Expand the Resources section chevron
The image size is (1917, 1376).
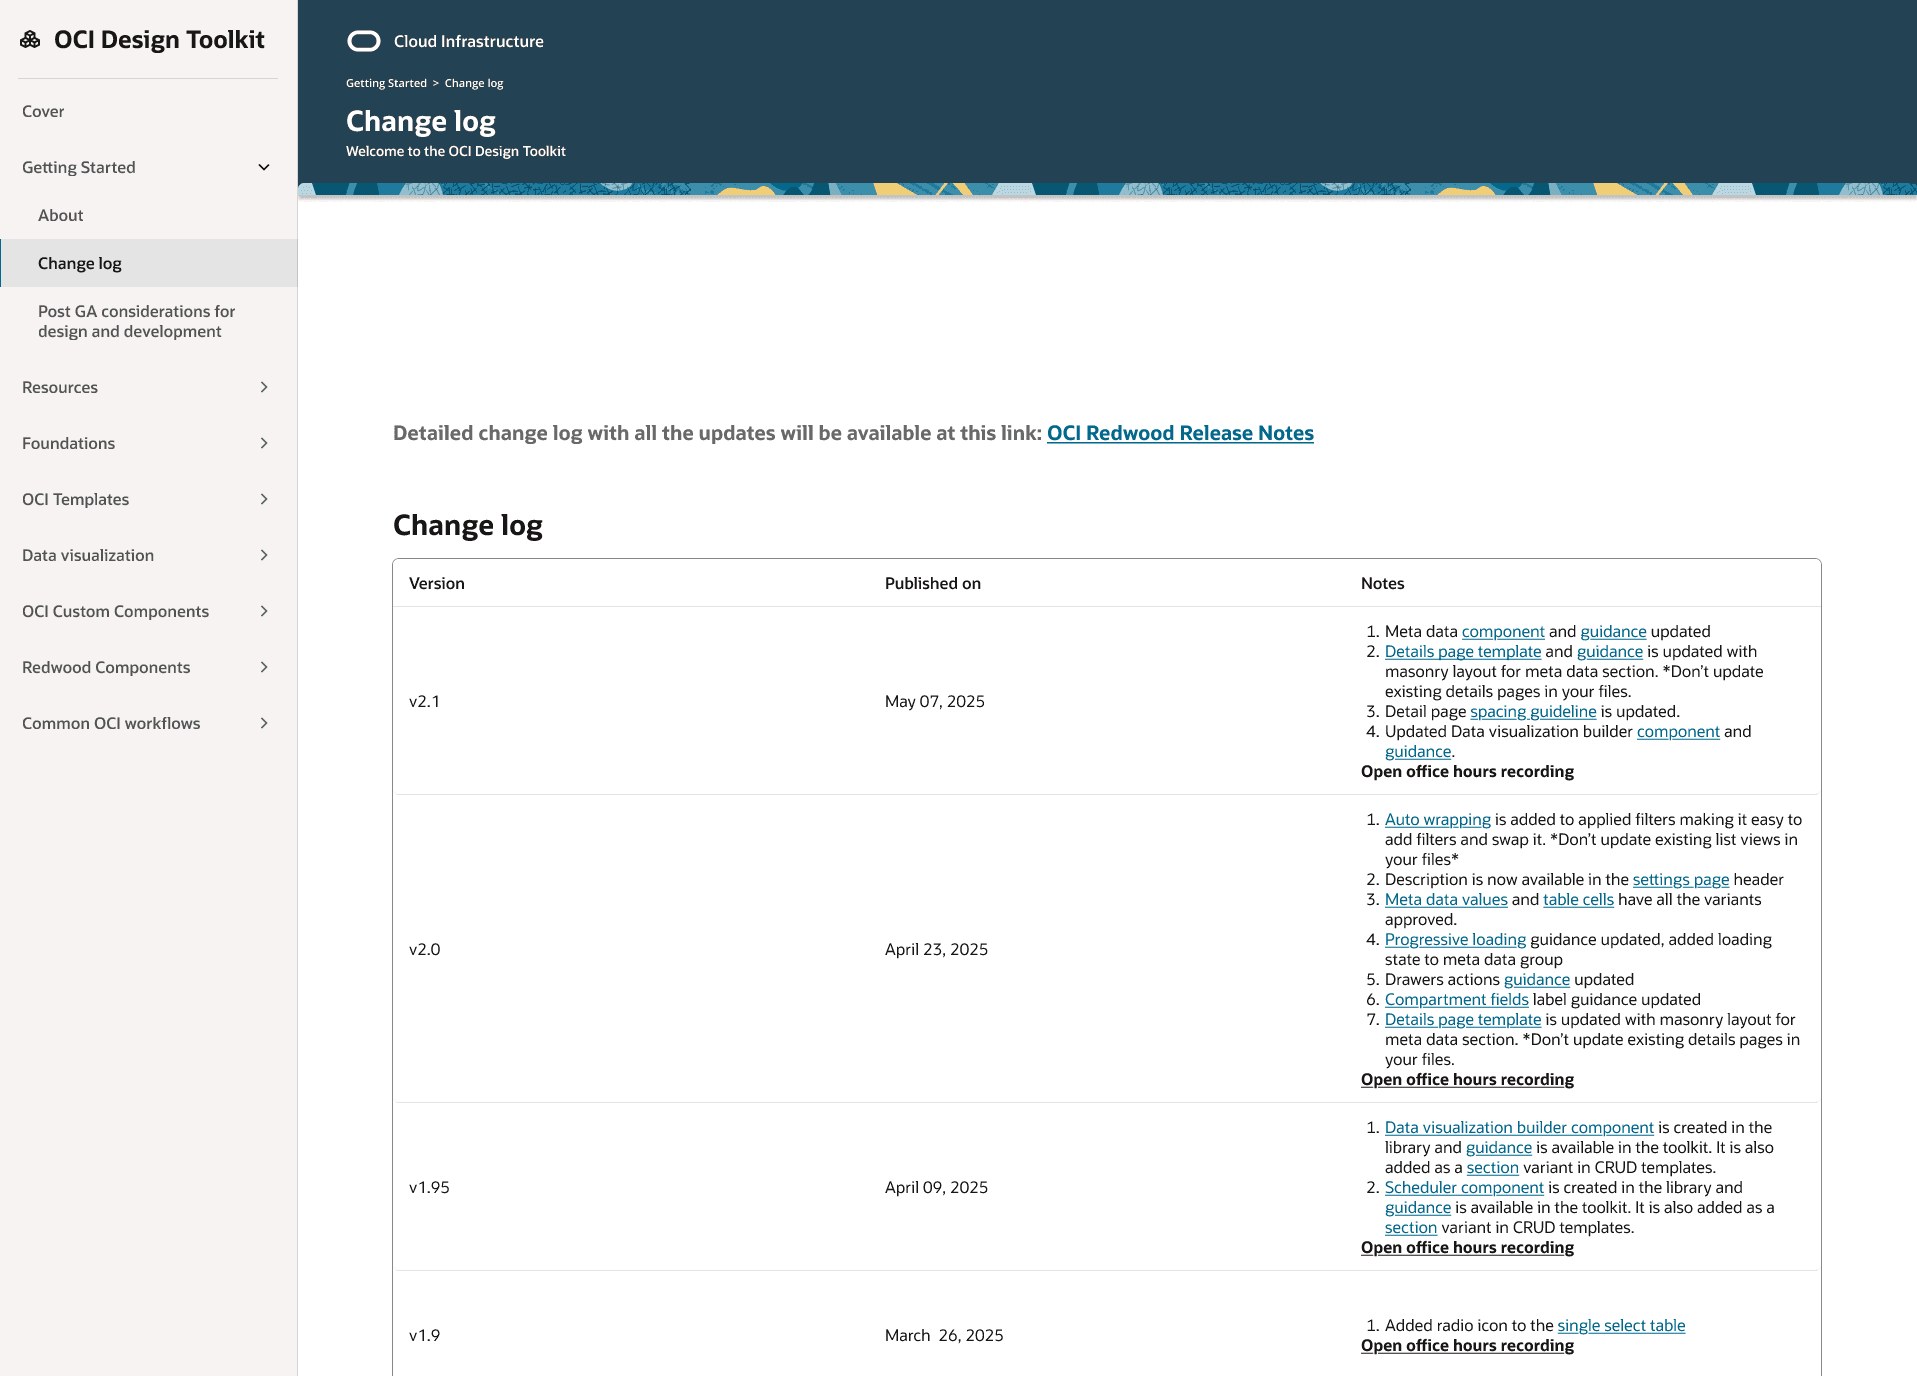point(264,387)
